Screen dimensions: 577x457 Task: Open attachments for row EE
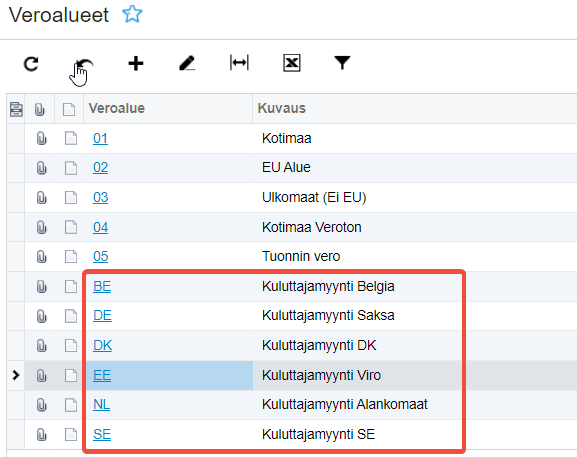coord(42,376)
